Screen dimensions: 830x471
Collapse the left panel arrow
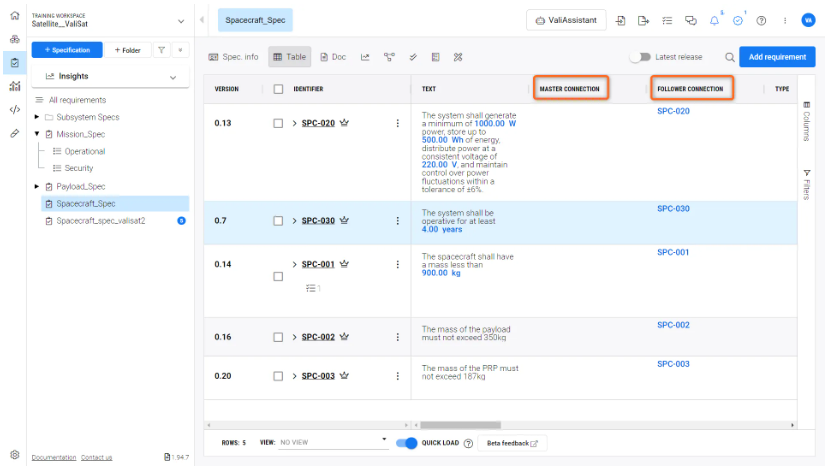coord(202,20)
